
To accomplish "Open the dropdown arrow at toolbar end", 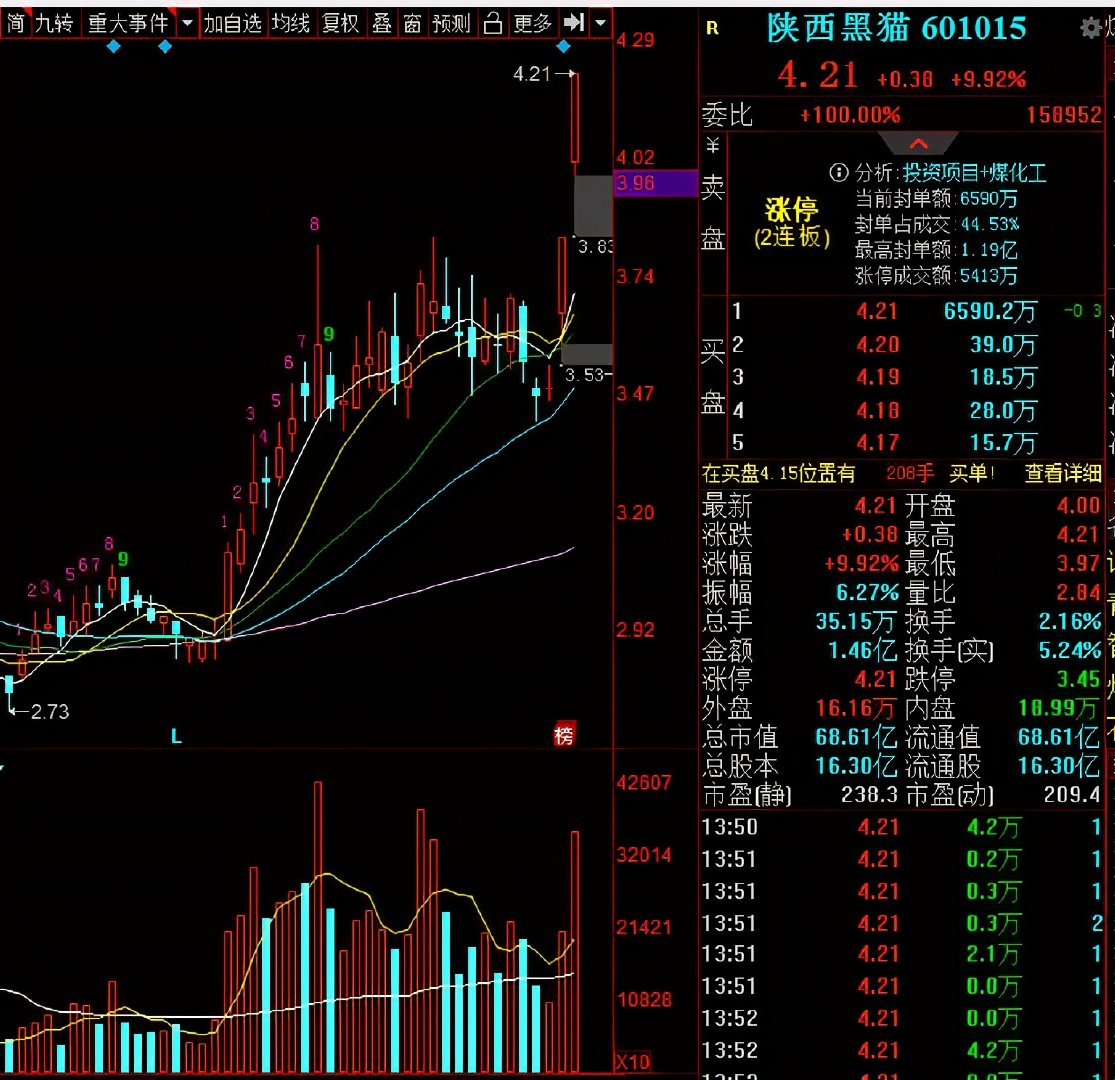I will coord(600,23).
